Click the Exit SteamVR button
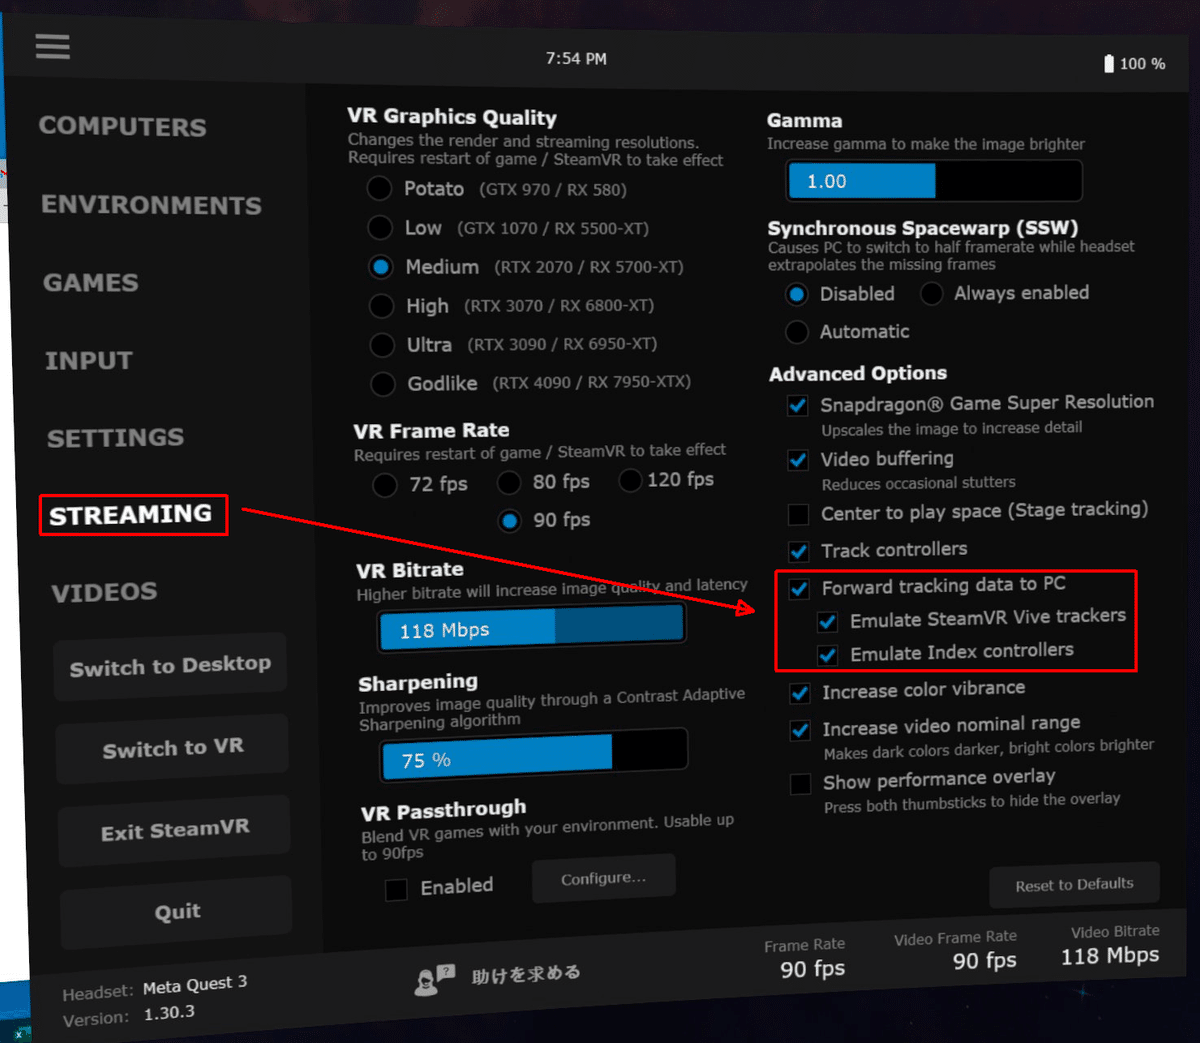1200x1043 pixels. (175, 830)
